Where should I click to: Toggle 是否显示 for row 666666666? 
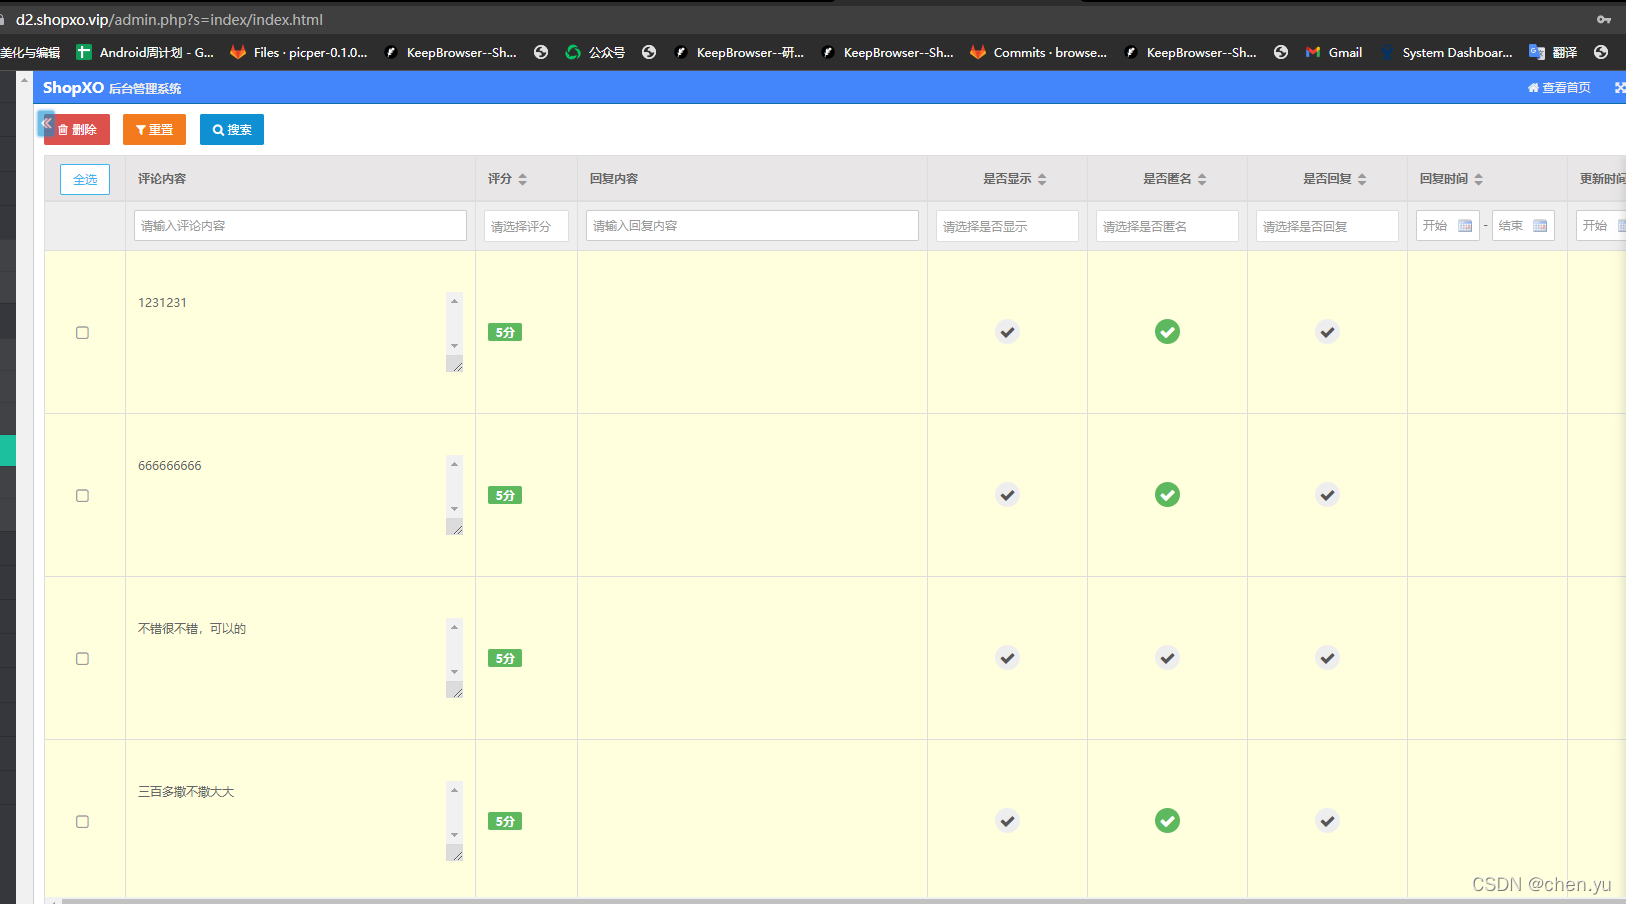(1007, 495)
